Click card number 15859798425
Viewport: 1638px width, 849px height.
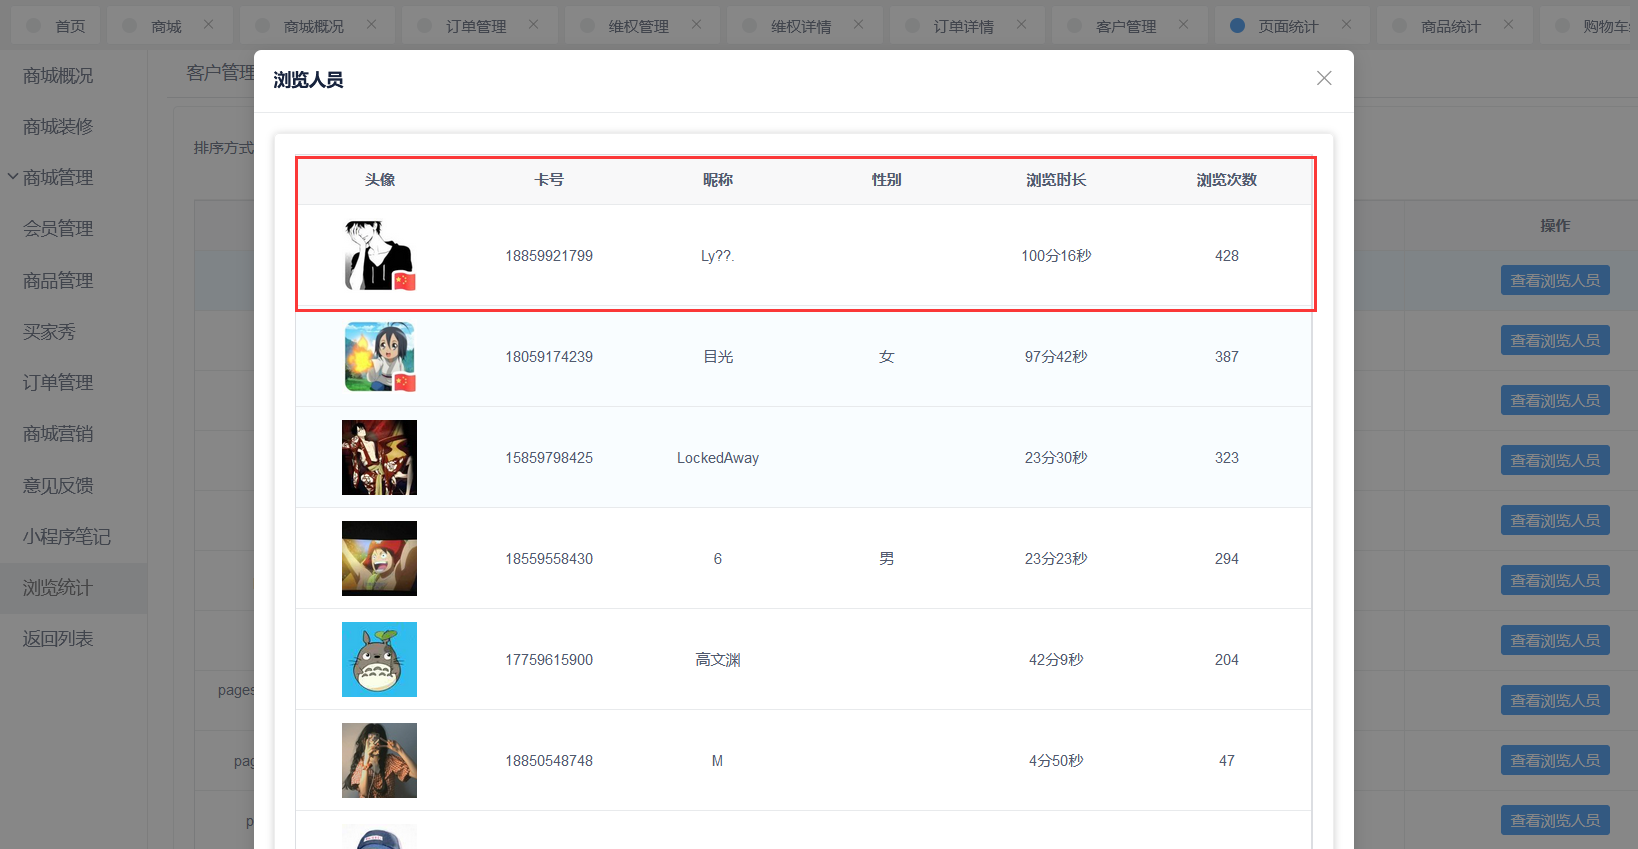(x=549, y=458)
